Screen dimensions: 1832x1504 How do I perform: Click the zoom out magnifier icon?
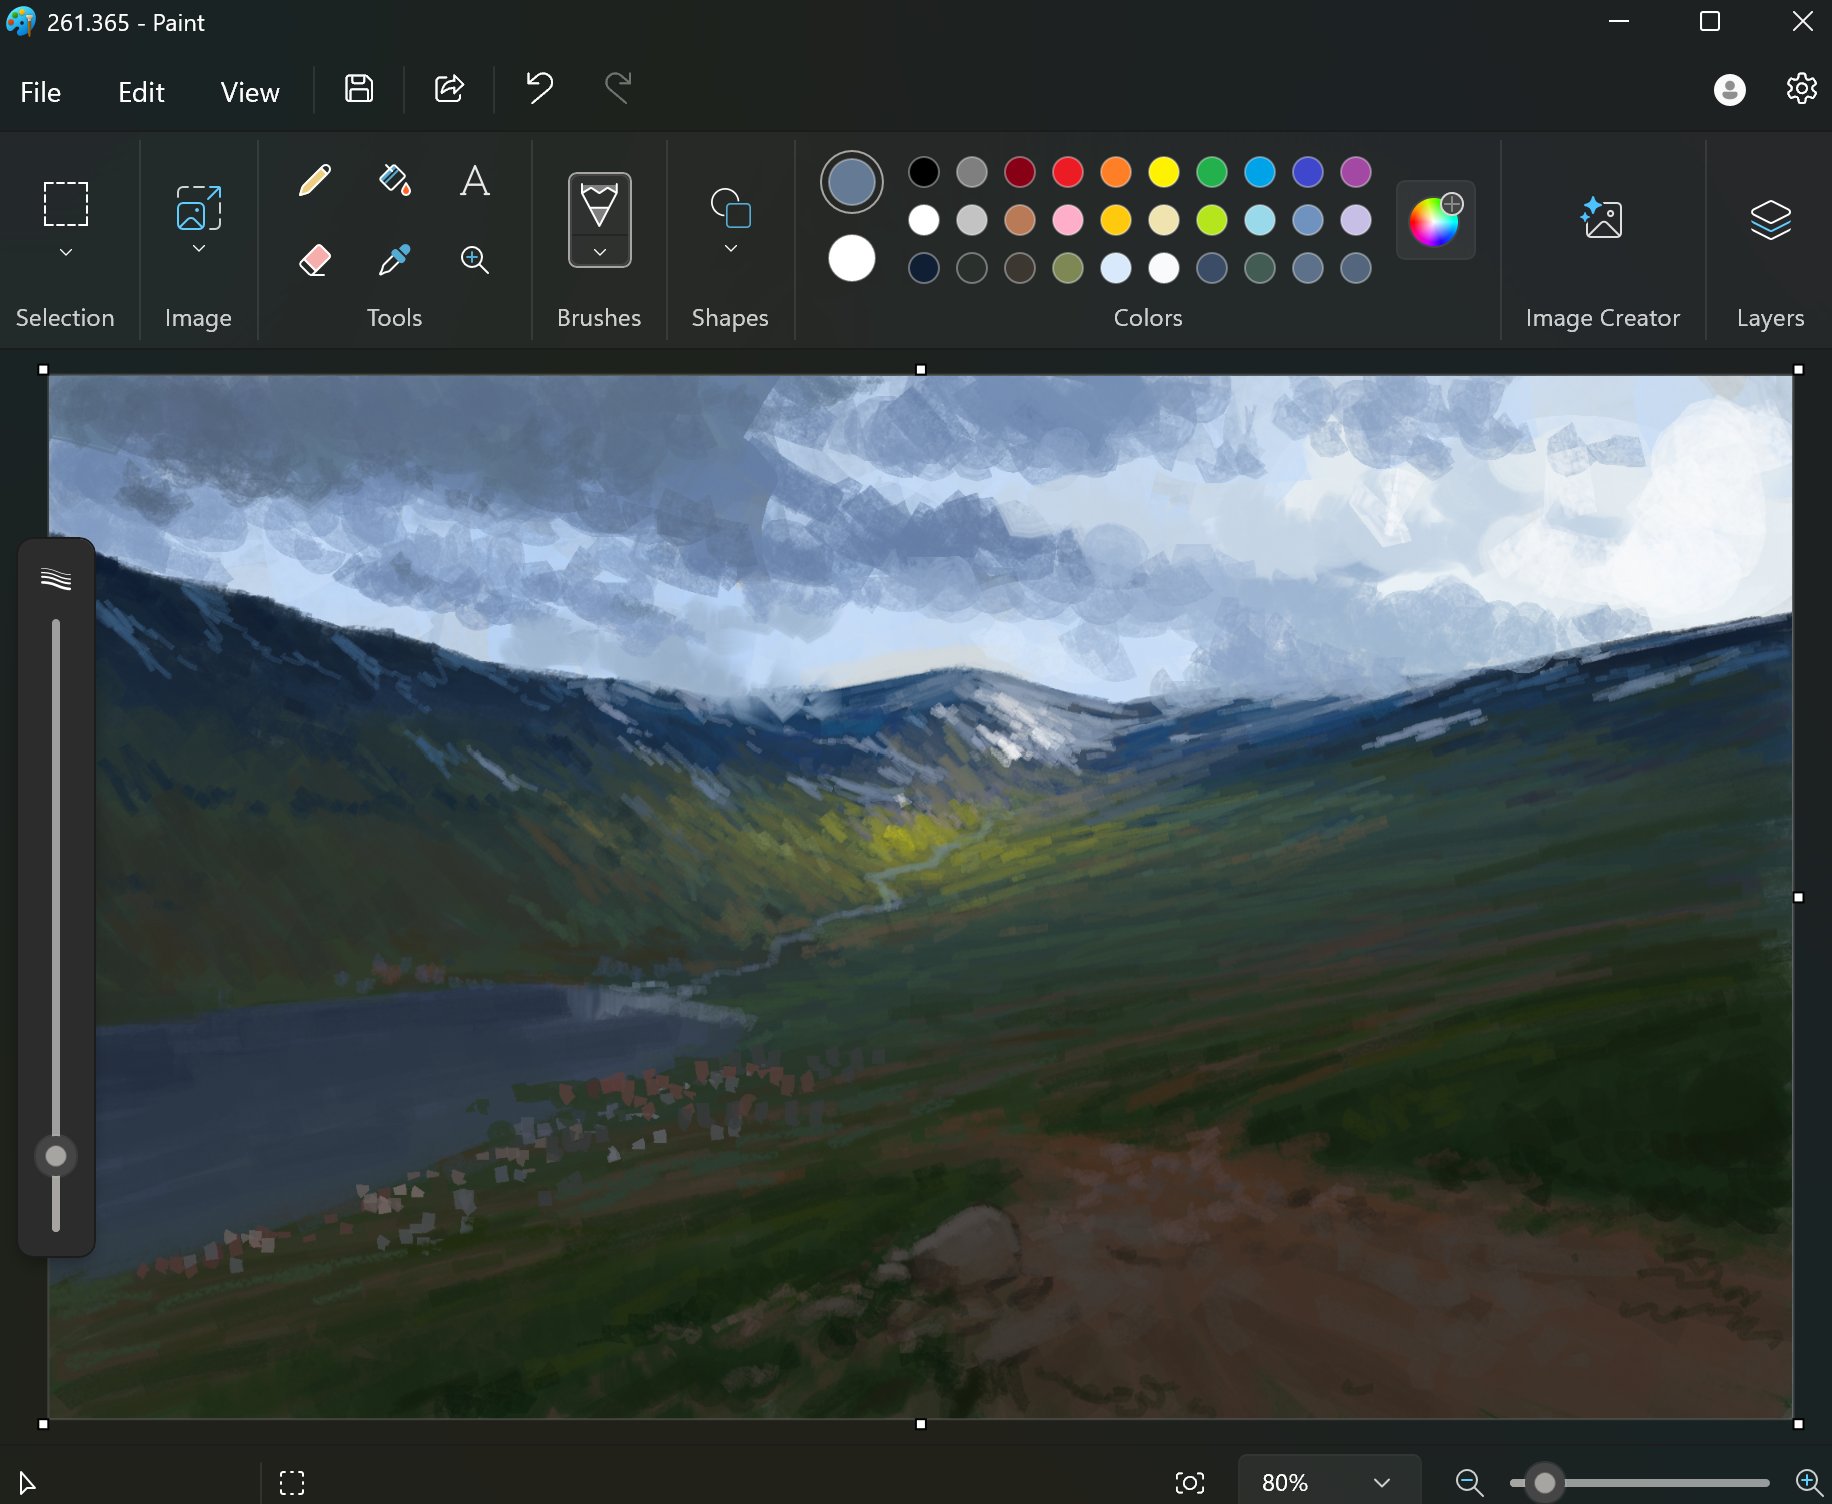[1468, 1482]
